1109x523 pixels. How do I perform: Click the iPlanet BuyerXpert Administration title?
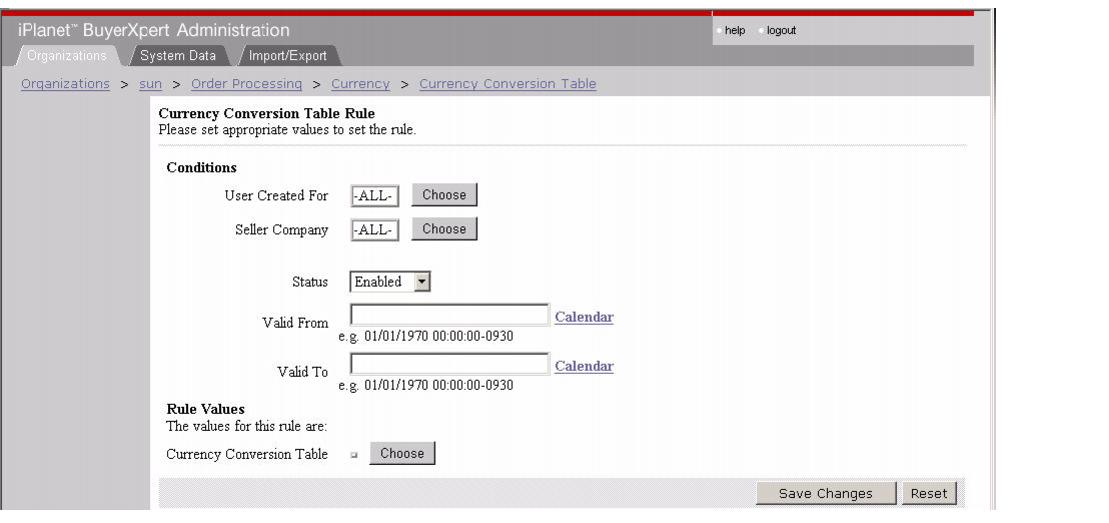click(x=153, y=30)
